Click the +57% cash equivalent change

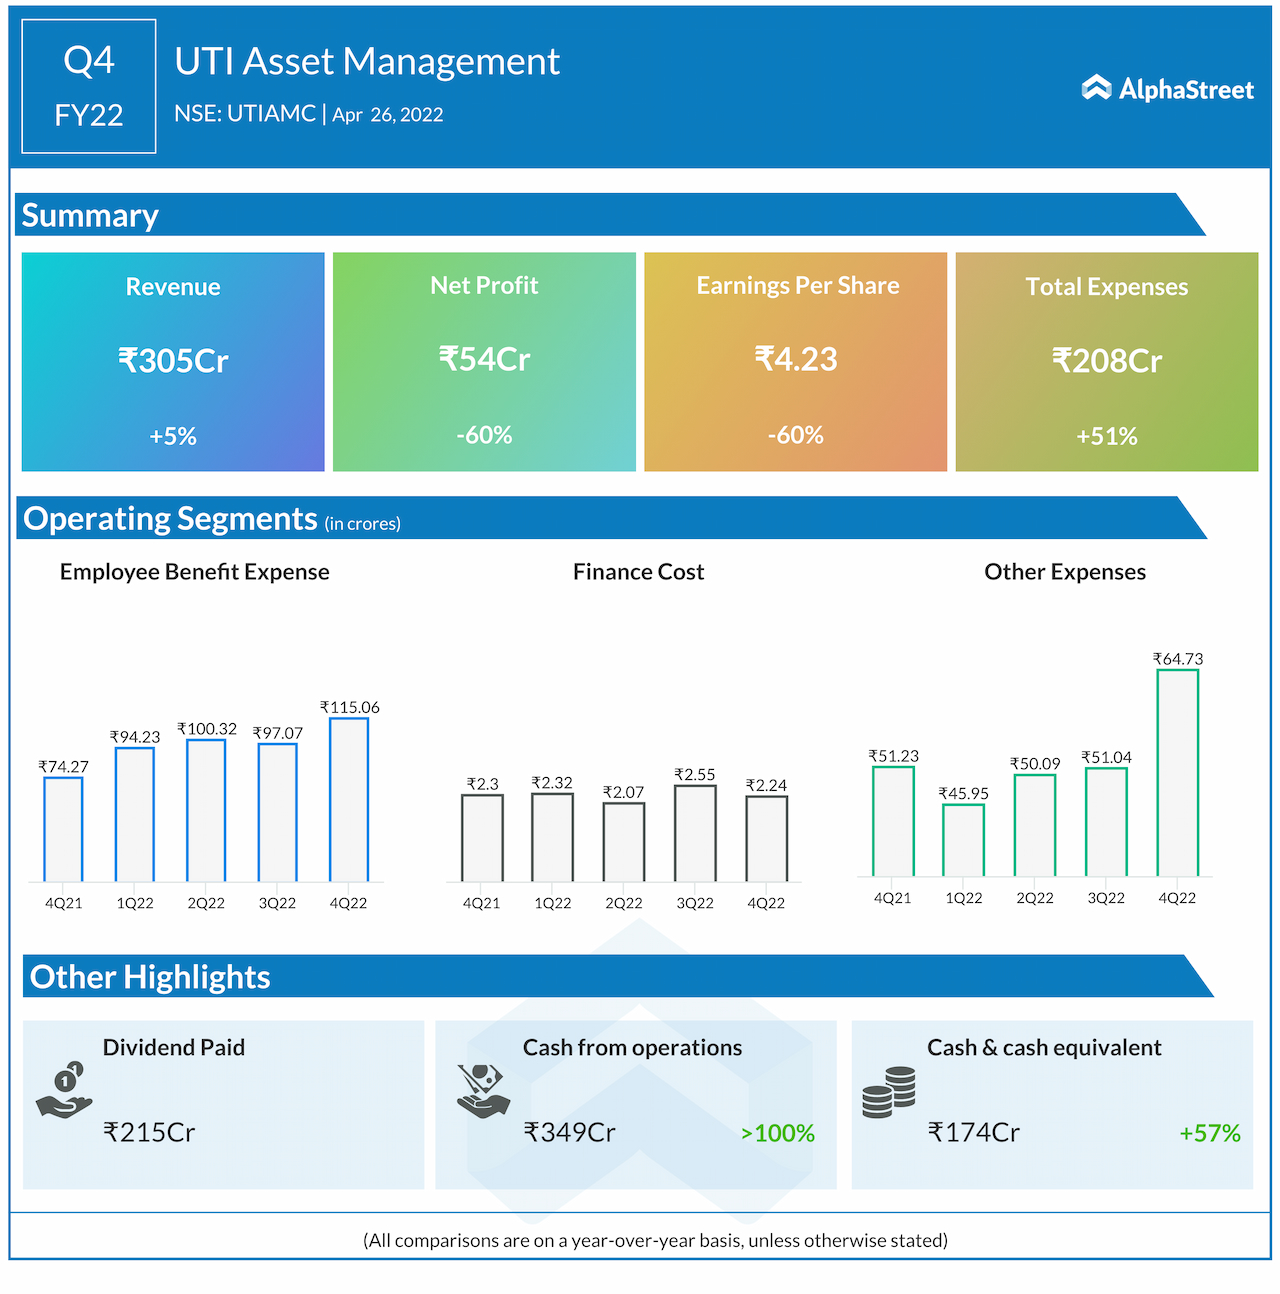(1209, 1133)
